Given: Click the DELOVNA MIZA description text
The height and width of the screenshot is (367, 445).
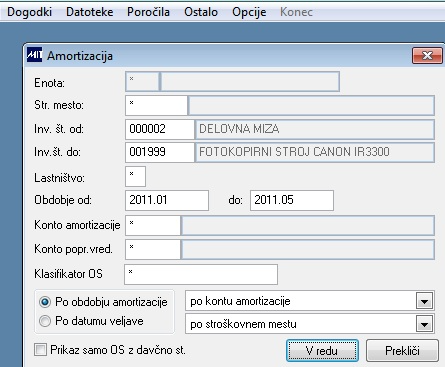Looking at the screenshot, I should [239, 129].
